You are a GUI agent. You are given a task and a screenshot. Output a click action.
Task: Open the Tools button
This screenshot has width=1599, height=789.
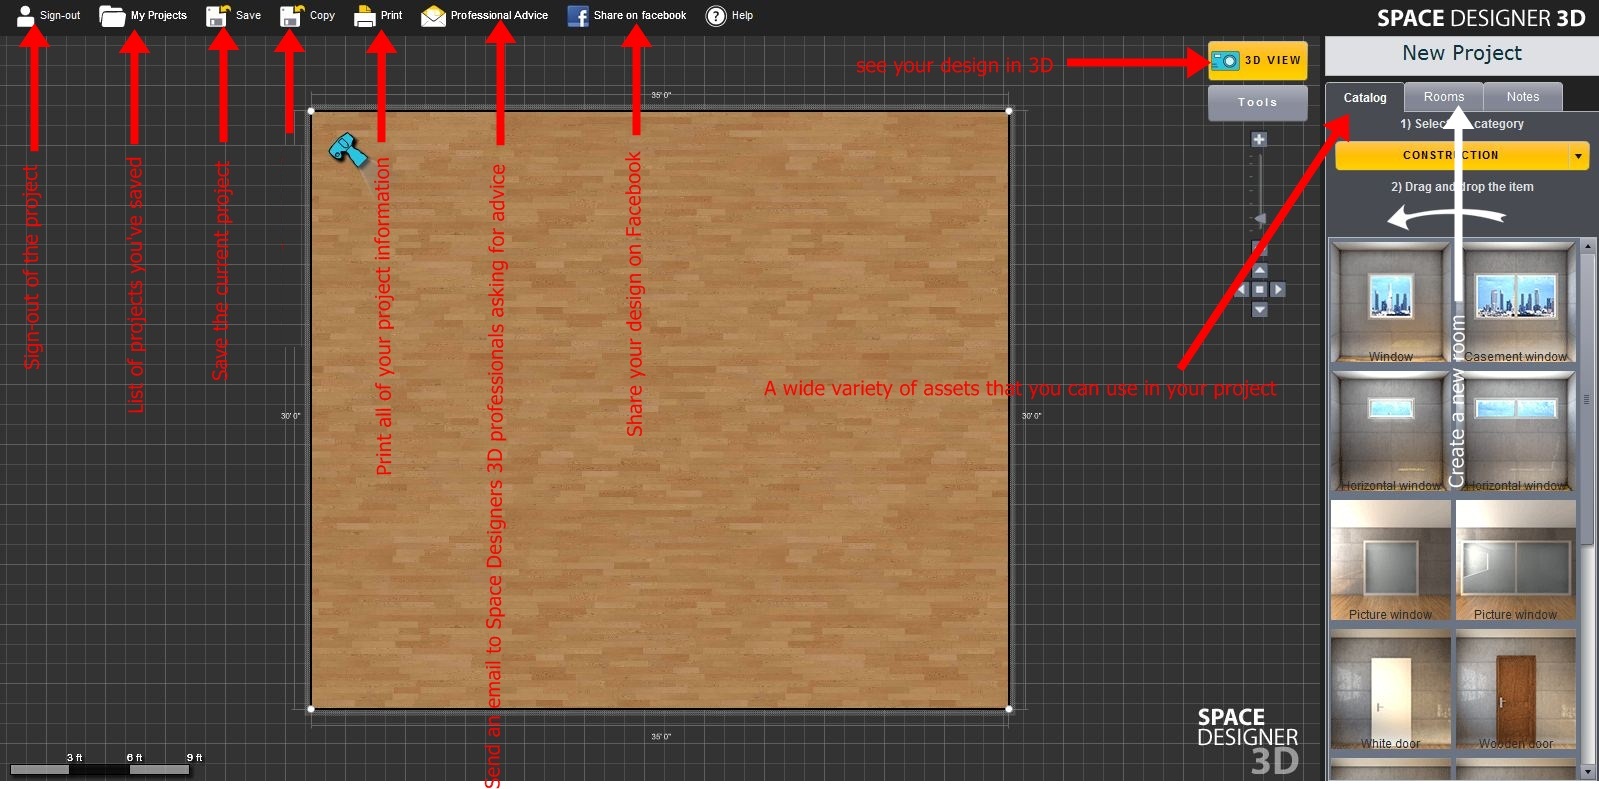[x=1258, y=102]
